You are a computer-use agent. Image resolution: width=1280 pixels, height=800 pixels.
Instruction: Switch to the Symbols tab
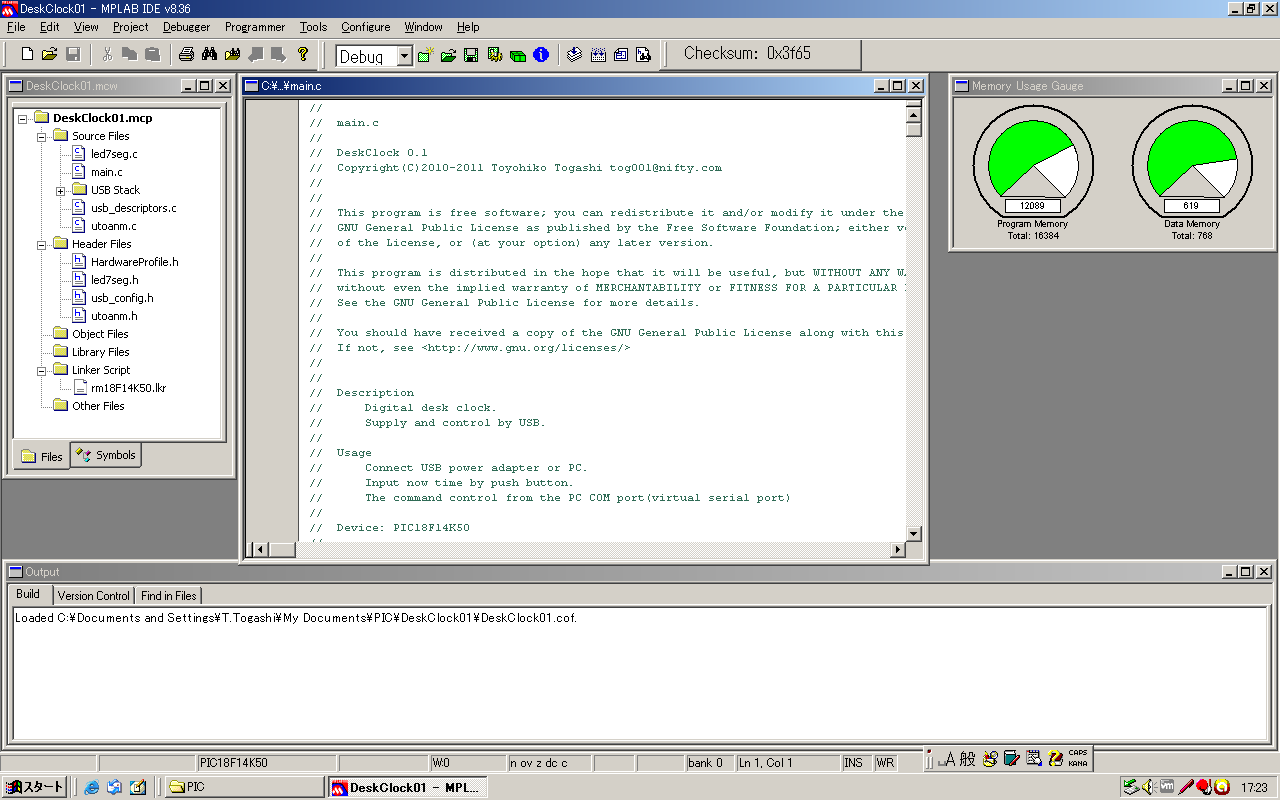(106, 455)
